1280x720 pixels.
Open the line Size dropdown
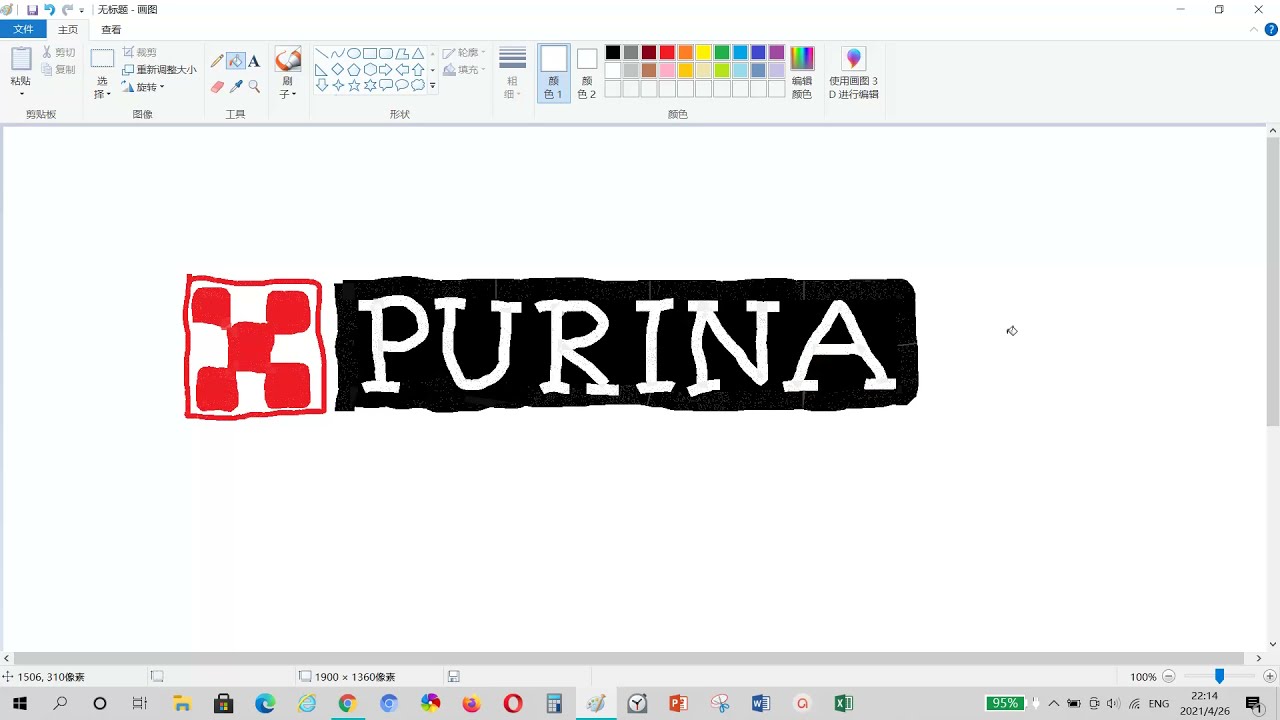click(x=513, y=73)
